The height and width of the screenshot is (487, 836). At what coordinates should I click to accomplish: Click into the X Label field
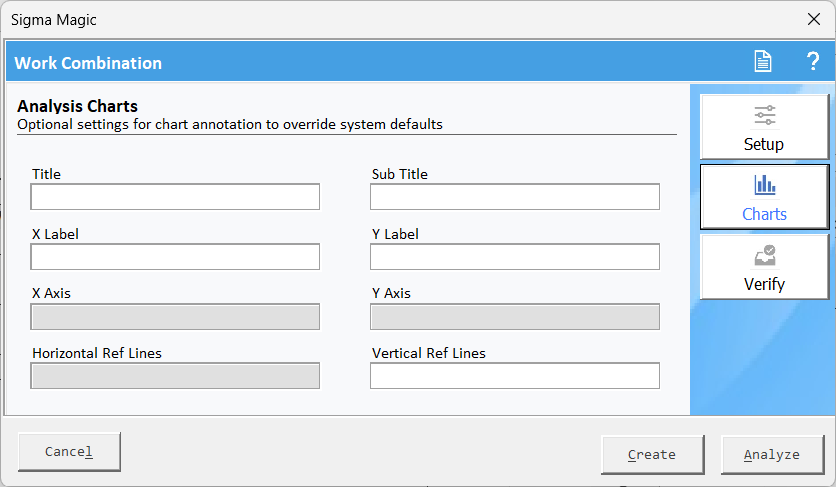coord(175,257)
